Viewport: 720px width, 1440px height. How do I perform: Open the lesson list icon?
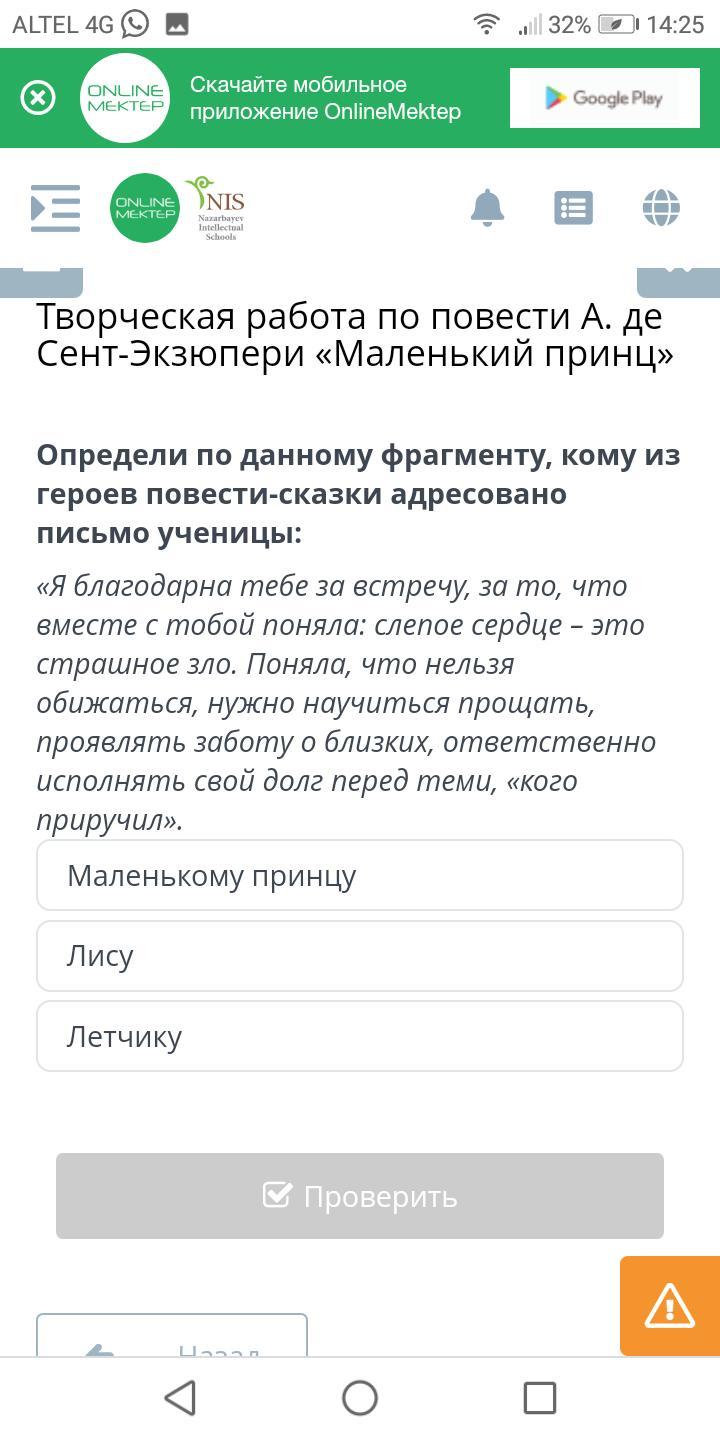573,208
